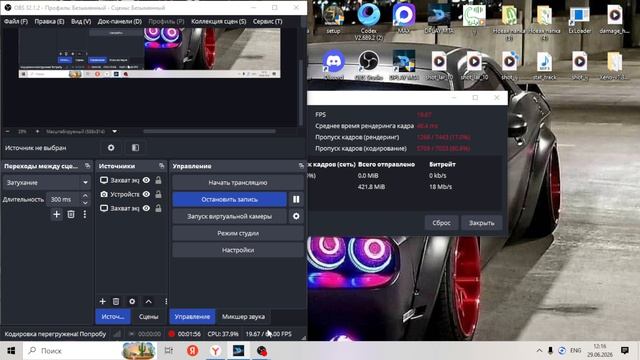Open the 'Док-панели (D)' menu
This screenshot has height=360, width=640.
120,21
